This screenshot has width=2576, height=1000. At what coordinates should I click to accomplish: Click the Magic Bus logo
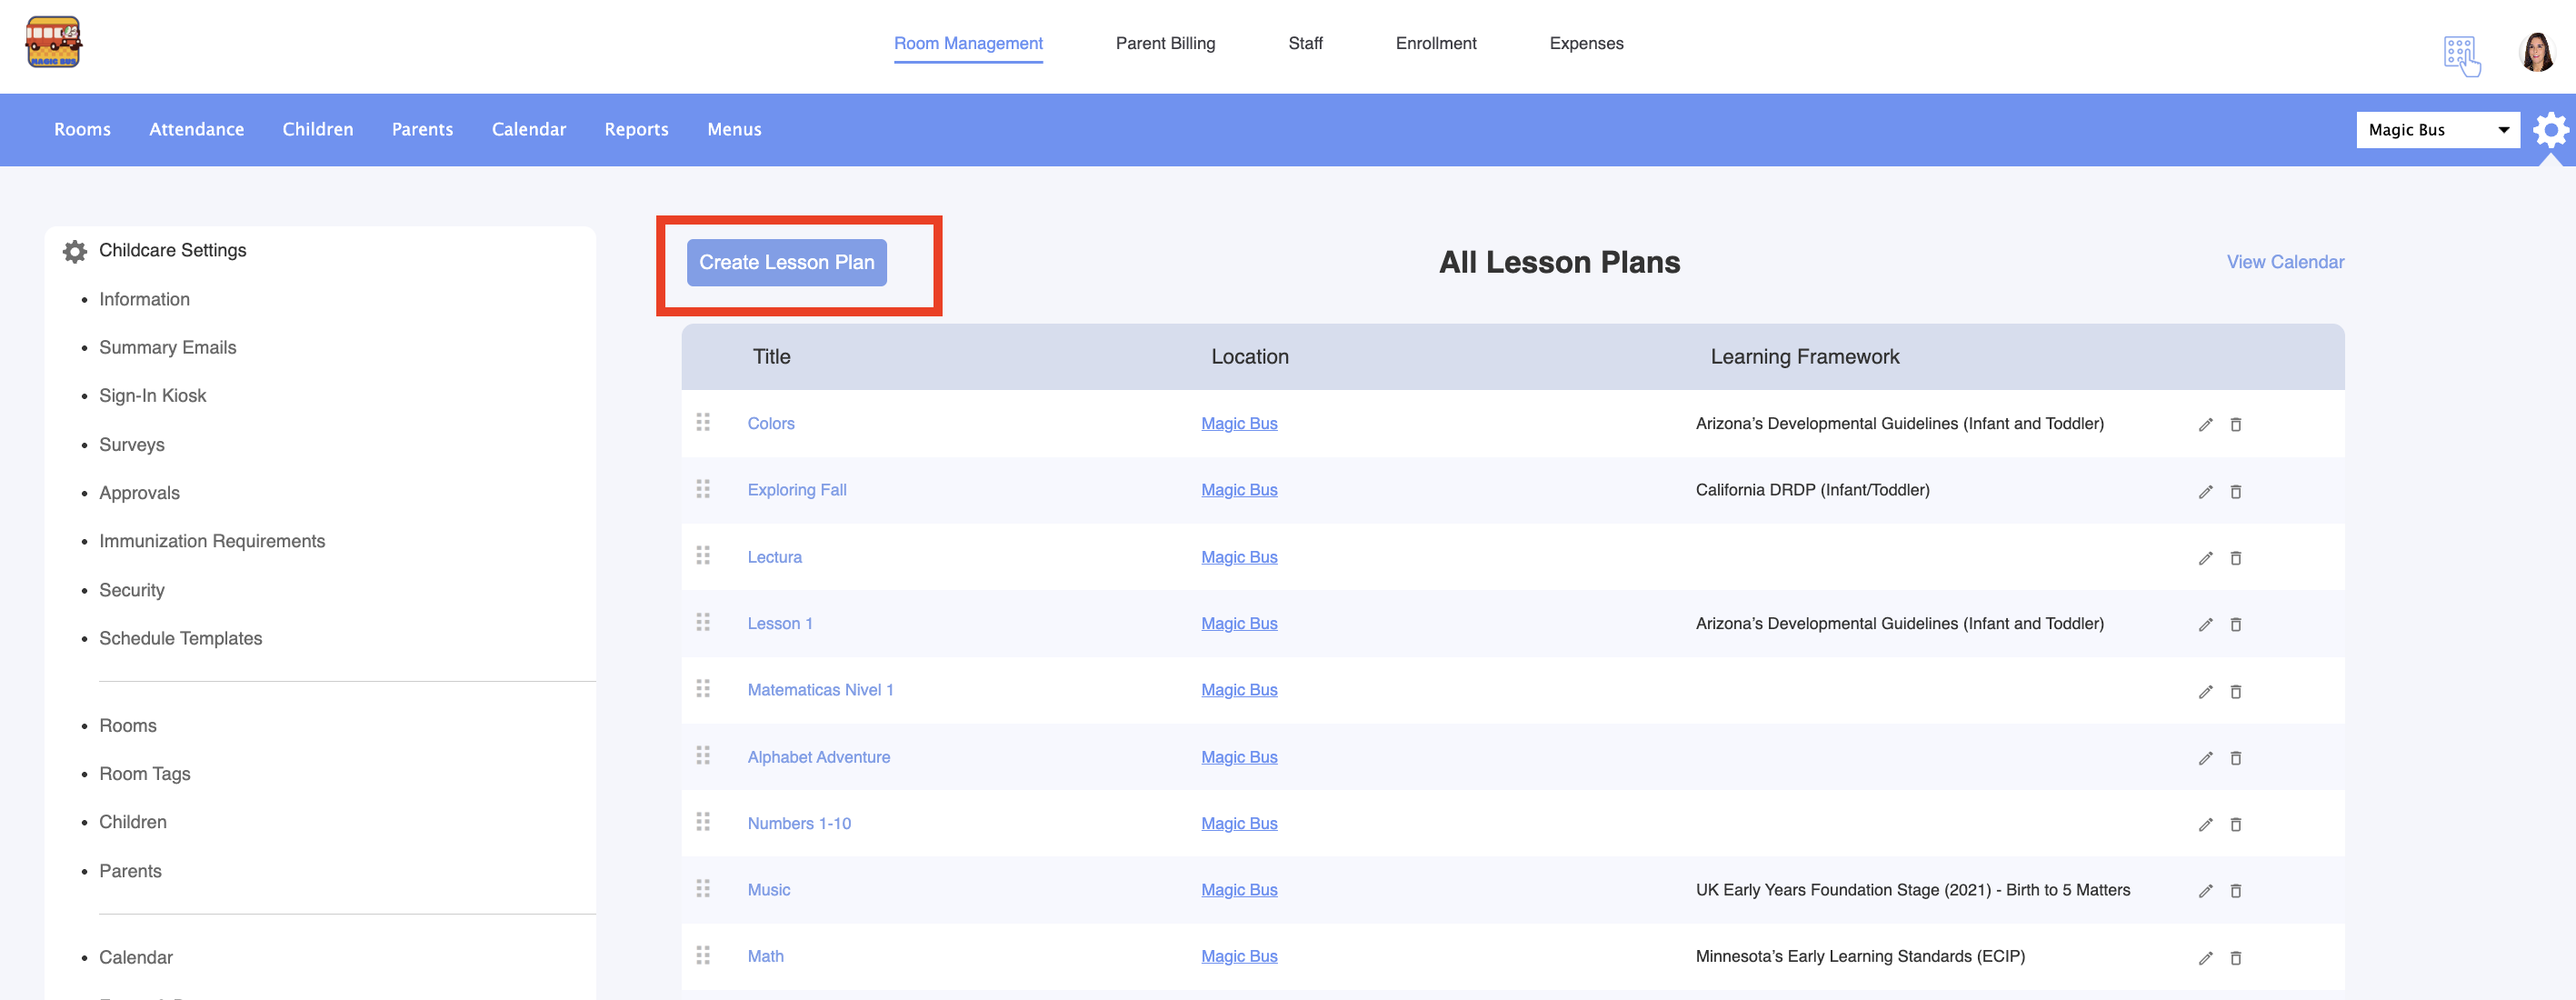click(53, 43)
